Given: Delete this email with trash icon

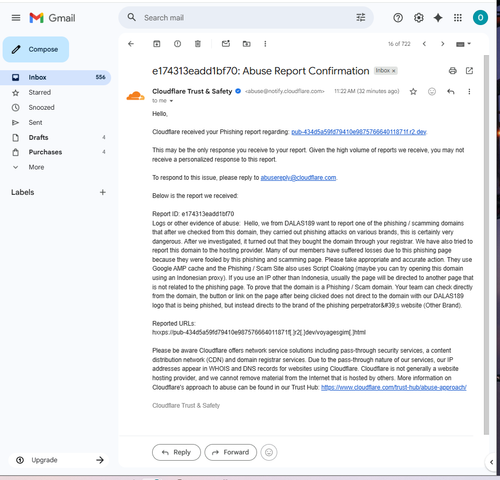Looking at the screenshot, I should point(198,44).
